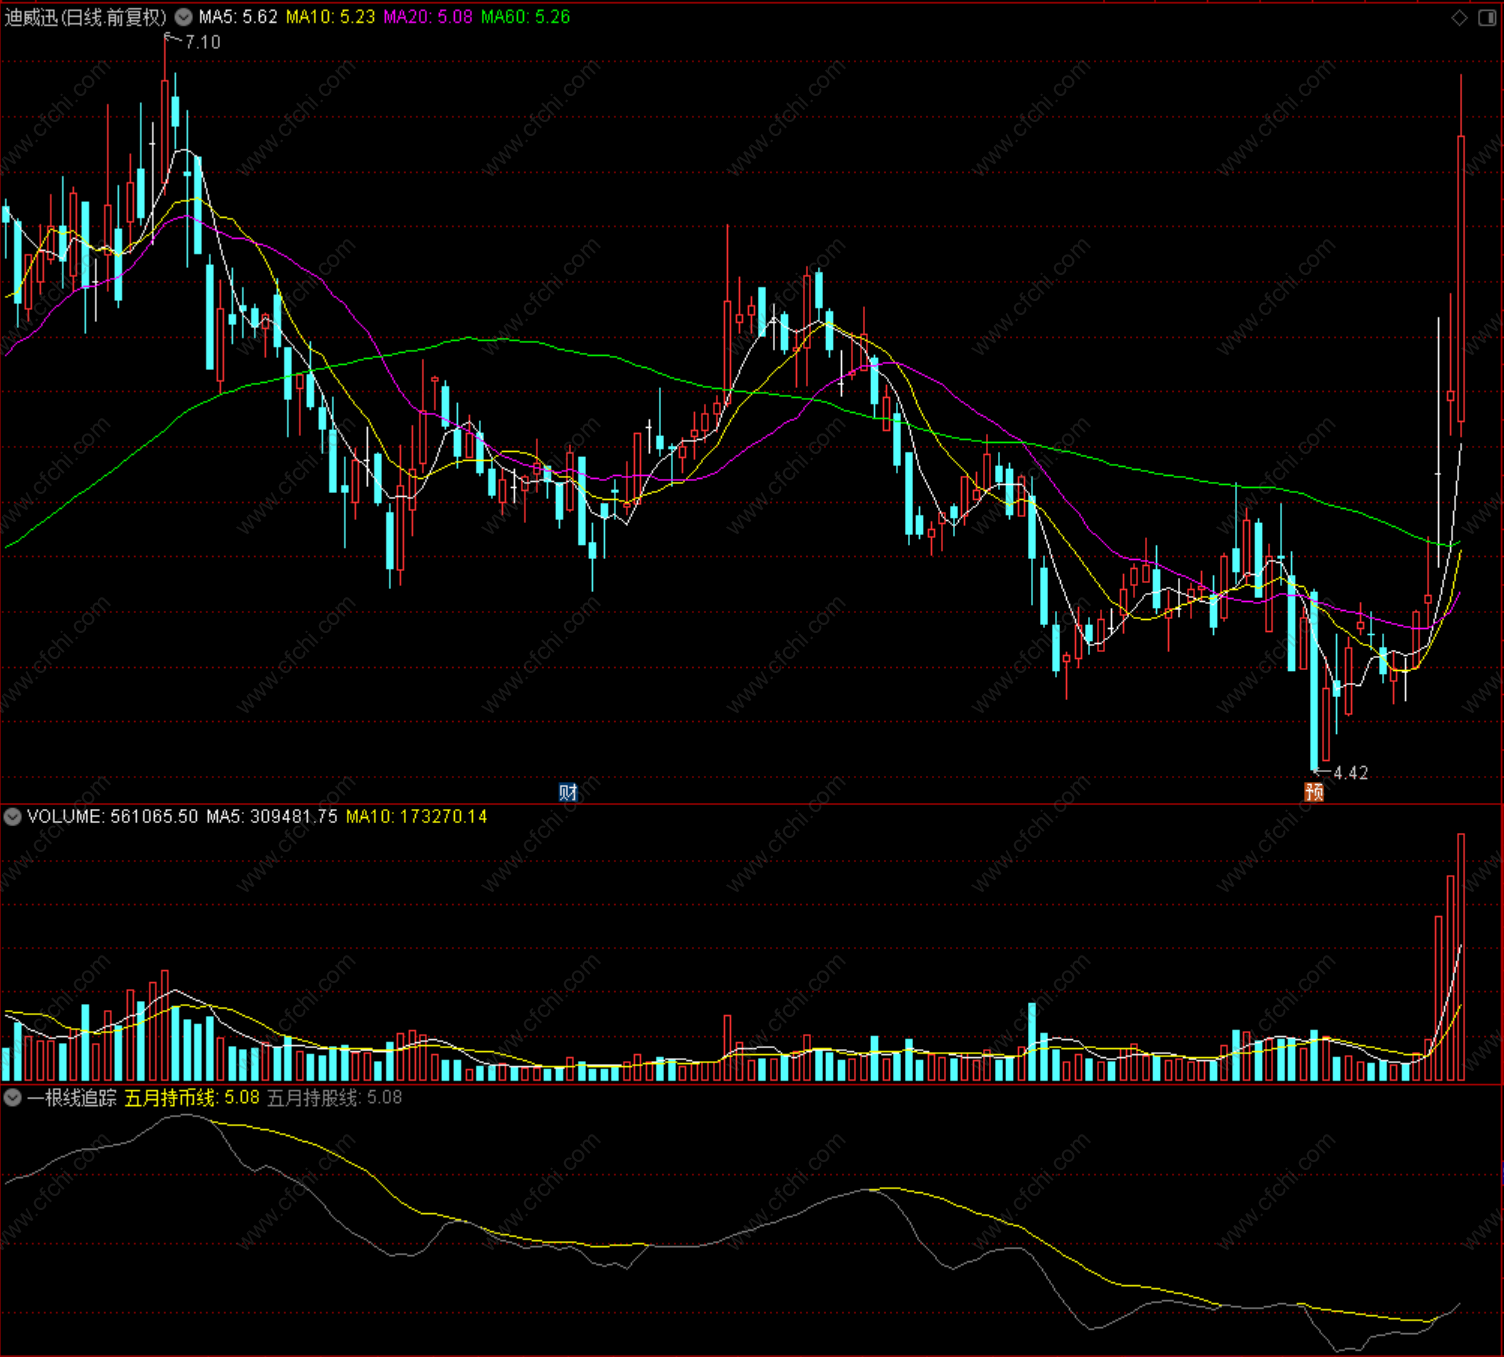Open the dropdown beside 迪威迅 chart title
The height and width of the screenshot is (1357, 1504).
(x=183, y=17)
